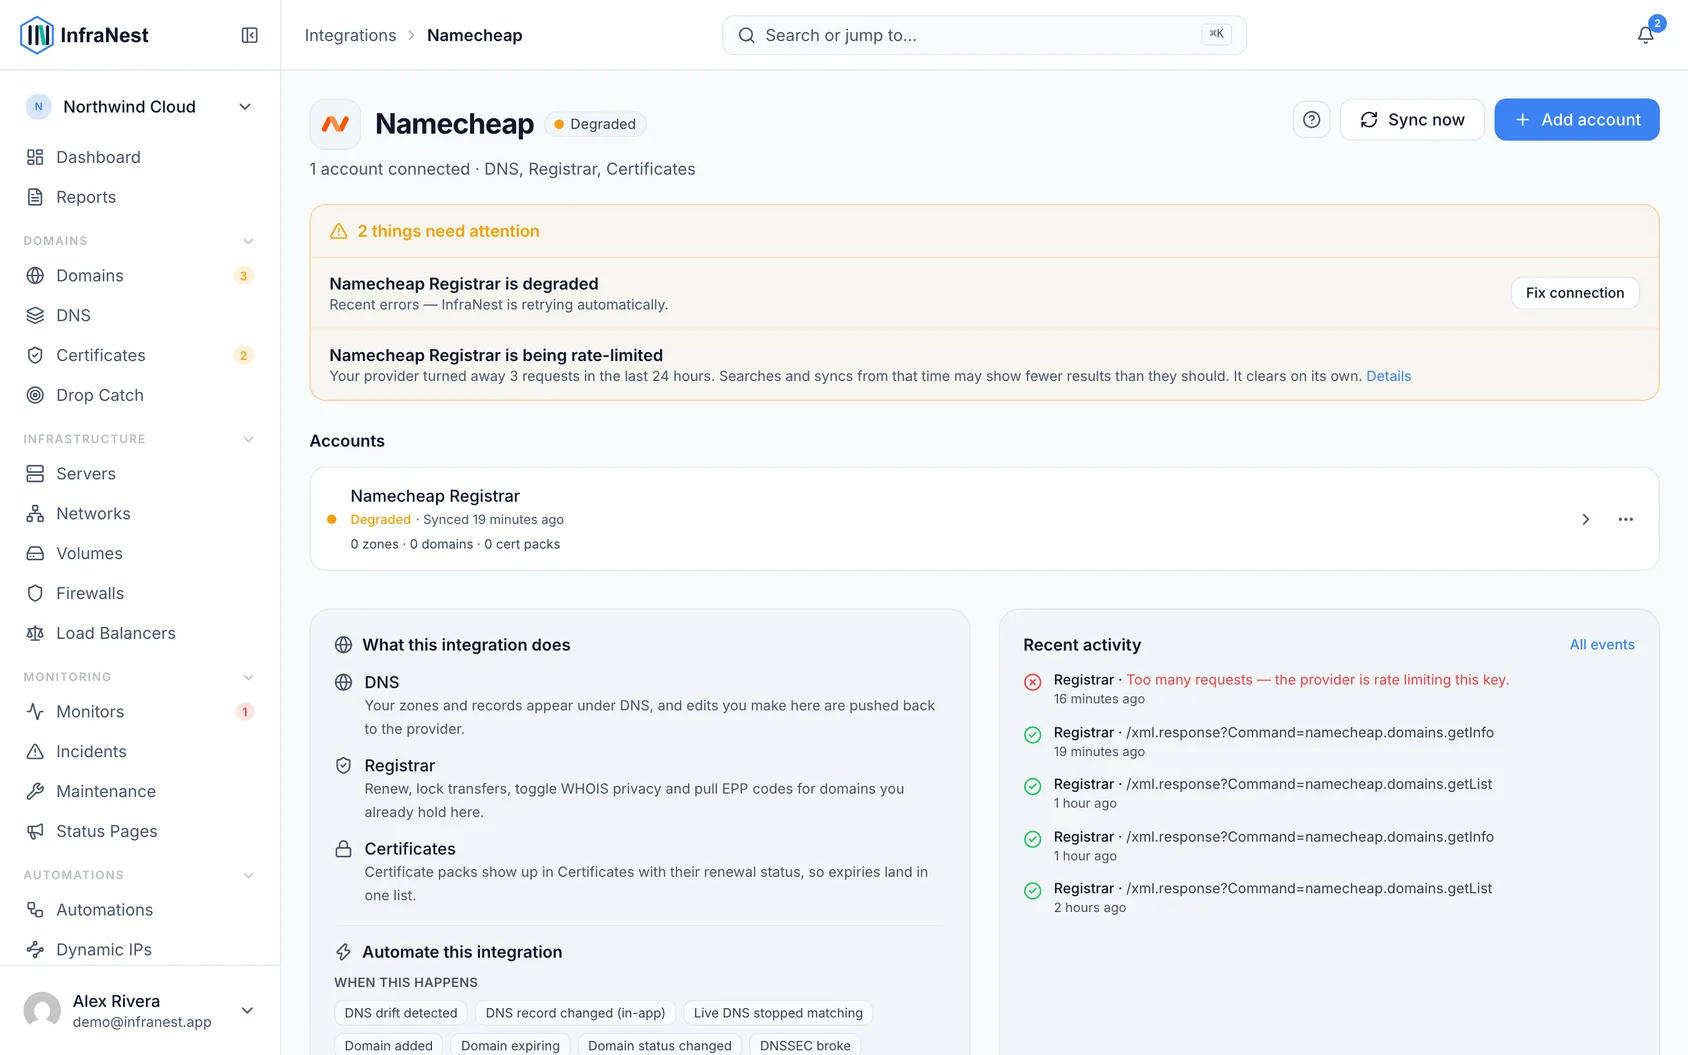Select the DNSSEC broke trigger chip
This screenshot has width=1688, height=1055.
[x=805, y=1045]
